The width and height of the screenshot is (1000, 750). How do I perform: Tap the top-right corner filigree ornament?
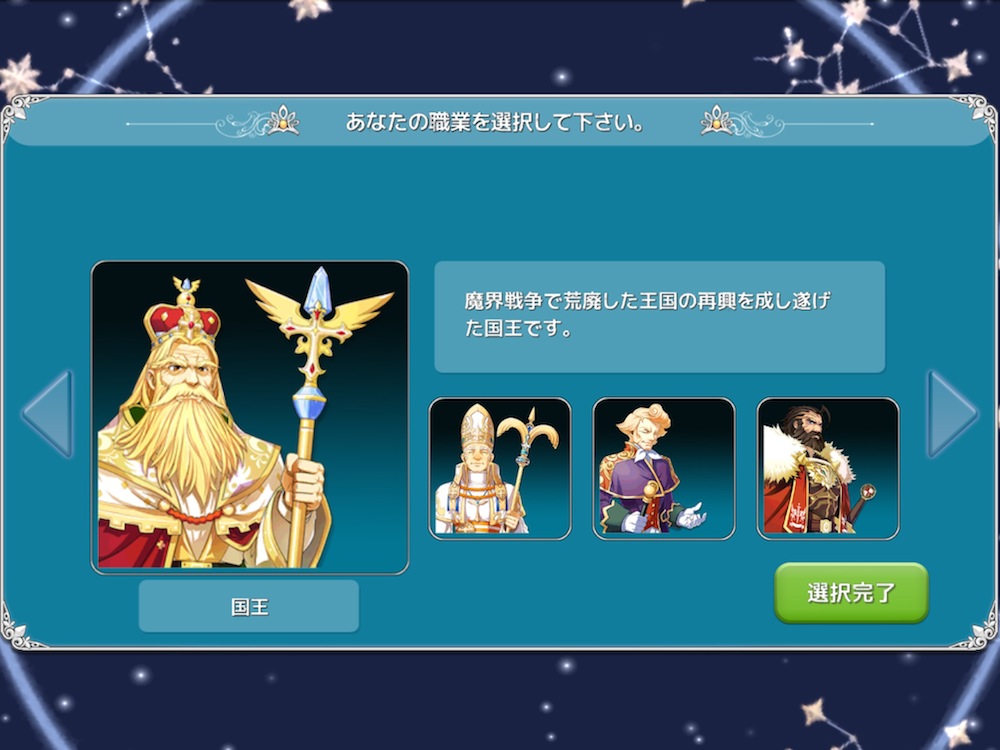tap(976, 112)
